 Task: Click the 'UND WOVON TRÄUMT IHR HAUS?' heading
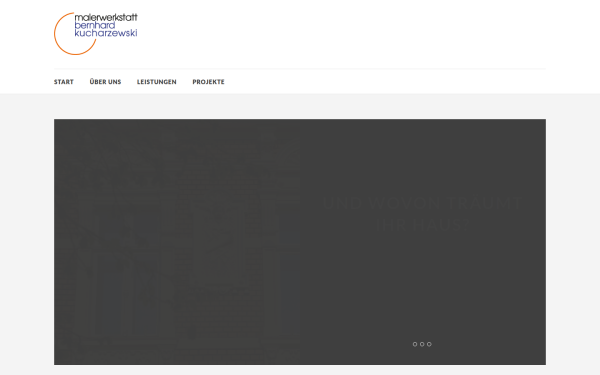(422, 214)
